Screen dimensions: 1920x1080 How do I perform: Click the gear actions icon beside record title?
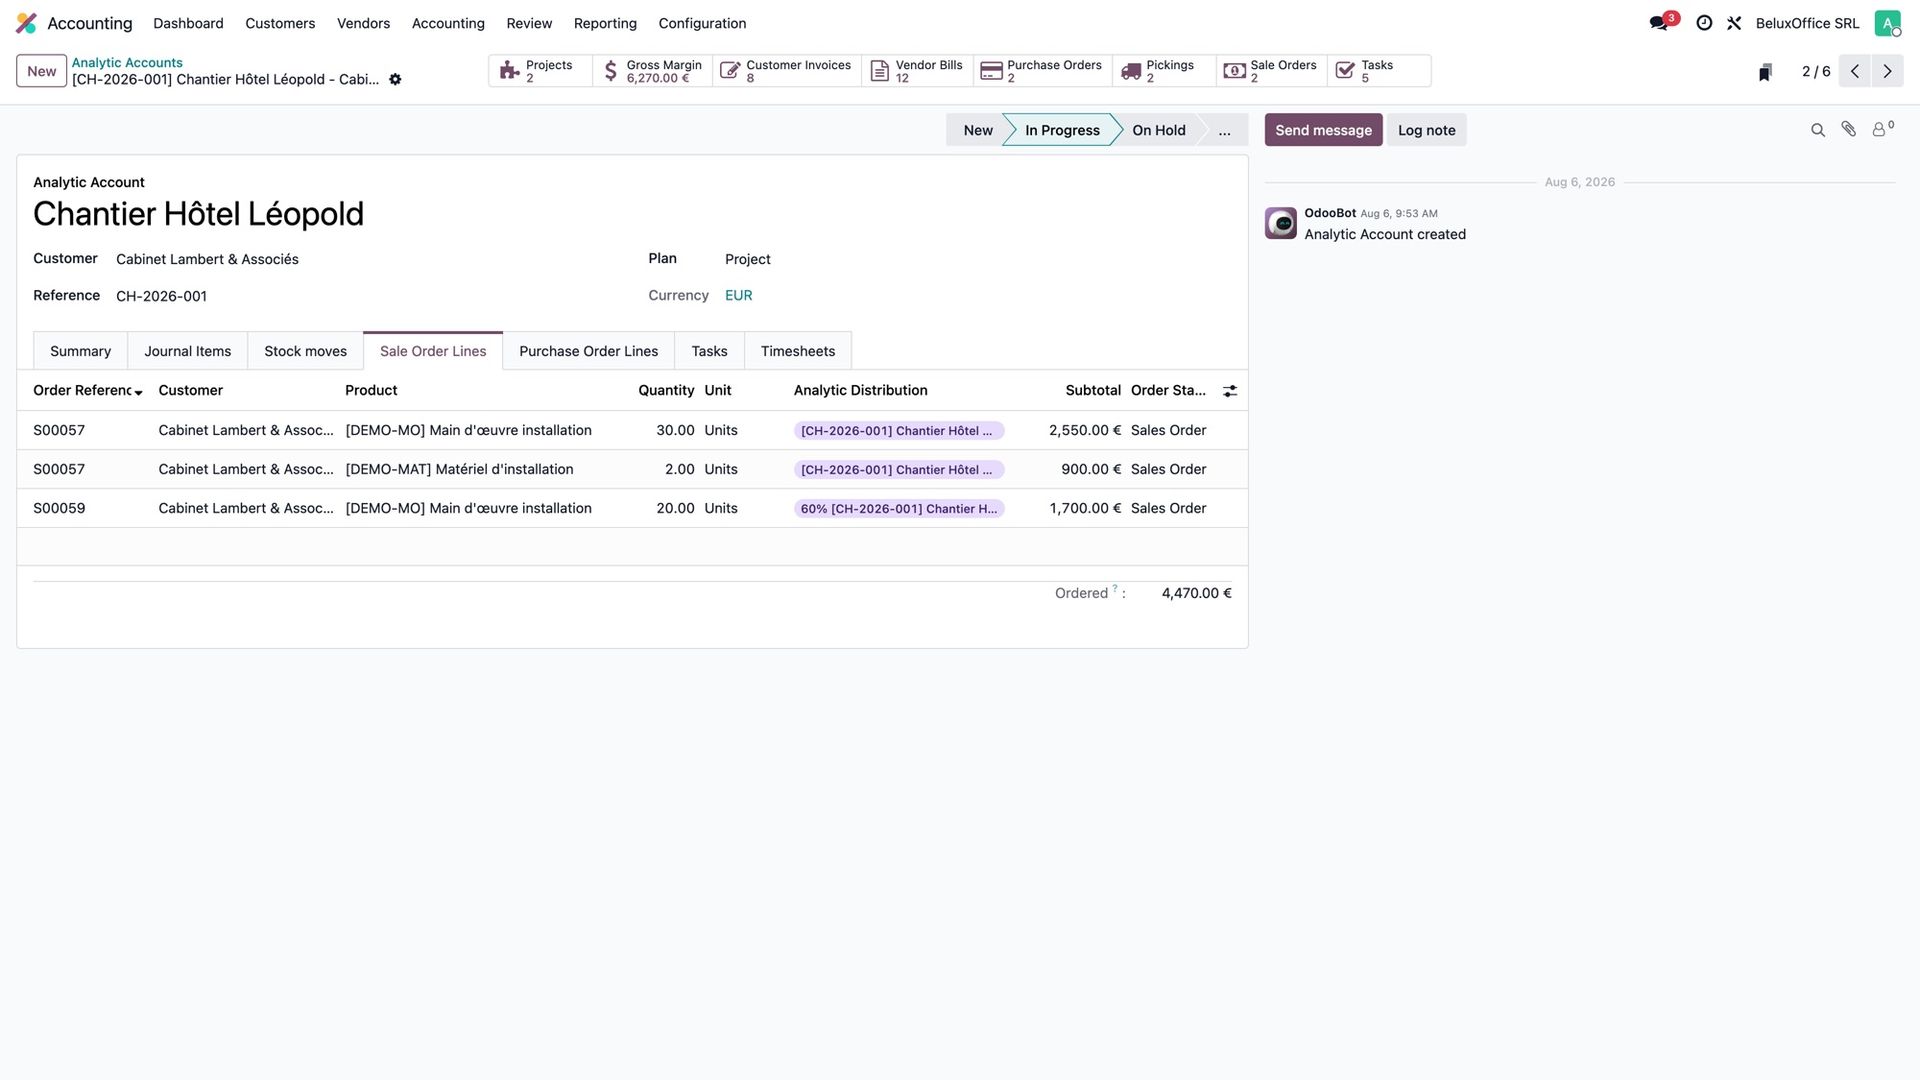click(395, 80)
